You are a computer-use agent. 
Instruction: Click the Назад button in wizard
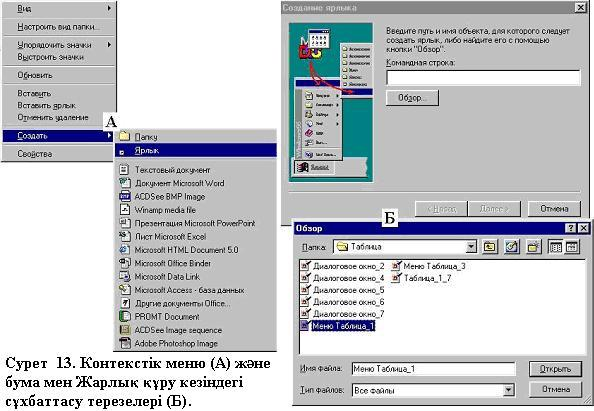coord(441,209)
